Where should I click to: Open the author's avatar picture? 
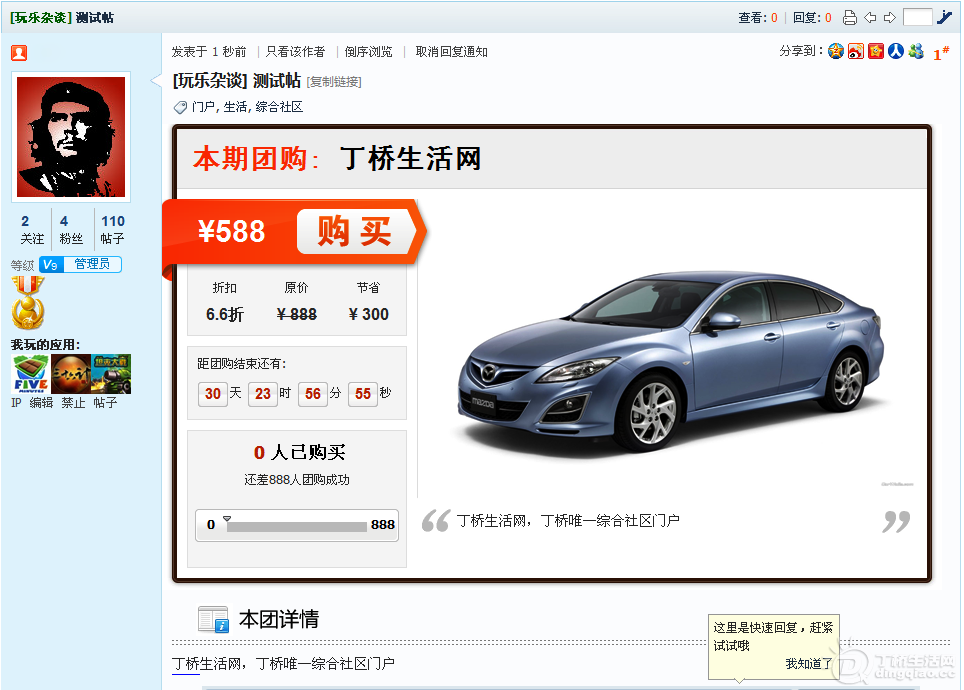click(71, 137)
